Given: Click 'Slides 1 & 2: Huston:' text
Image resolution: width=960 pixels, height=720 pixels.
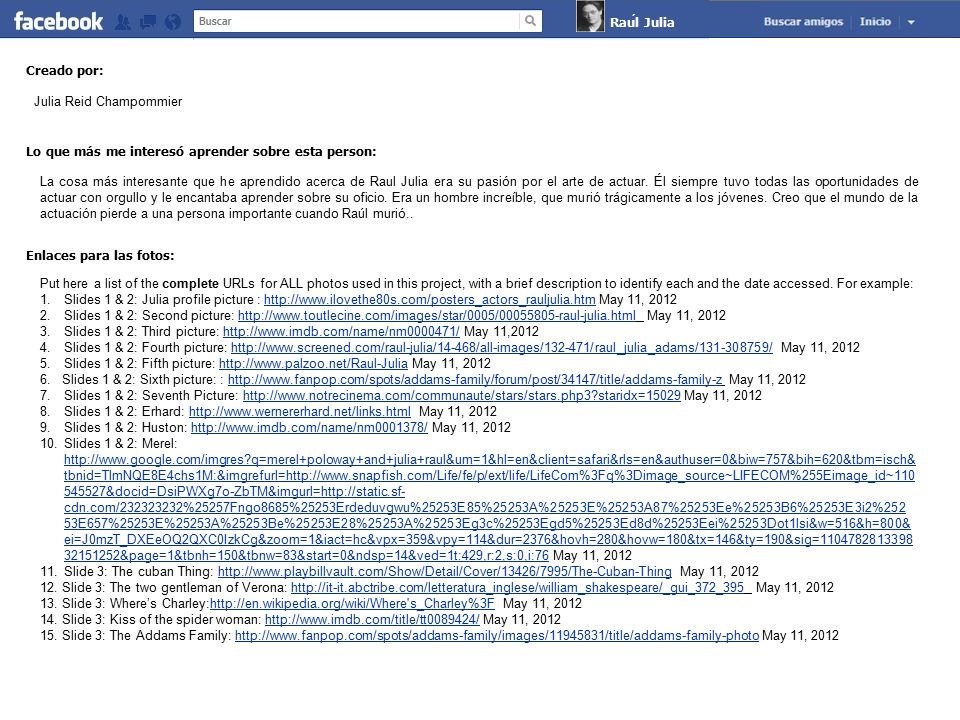Looking at the screenshot, I should coord(125,427).
